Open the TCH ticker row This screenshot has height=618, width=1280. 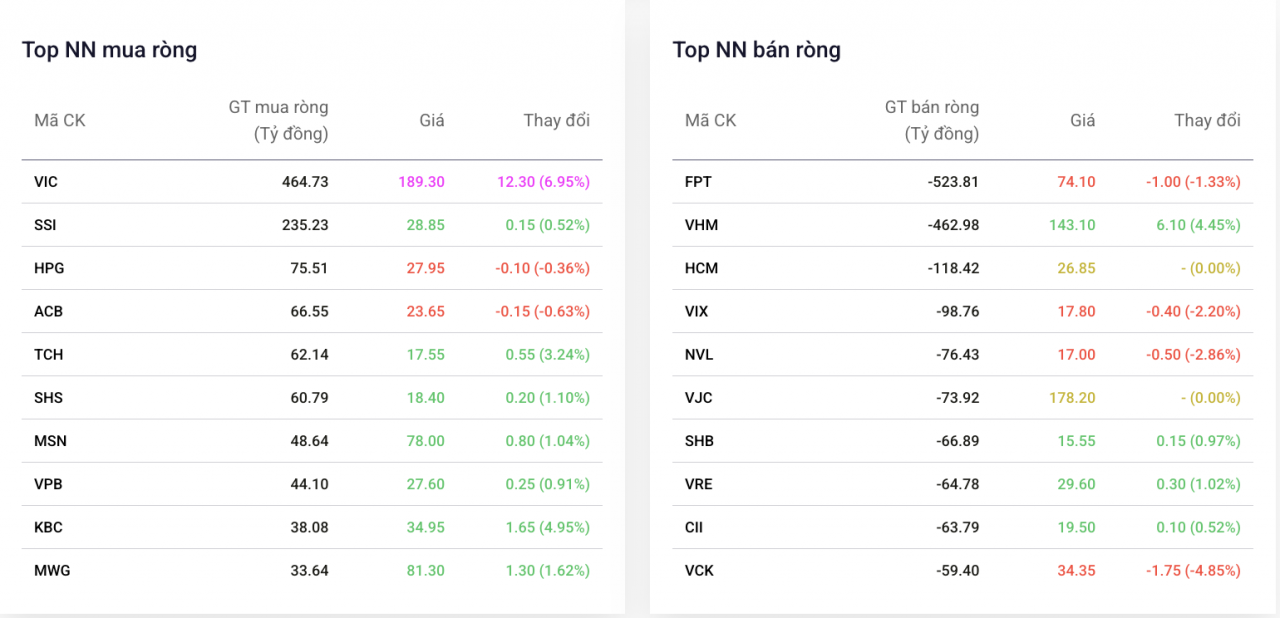(x=48, y=354)
